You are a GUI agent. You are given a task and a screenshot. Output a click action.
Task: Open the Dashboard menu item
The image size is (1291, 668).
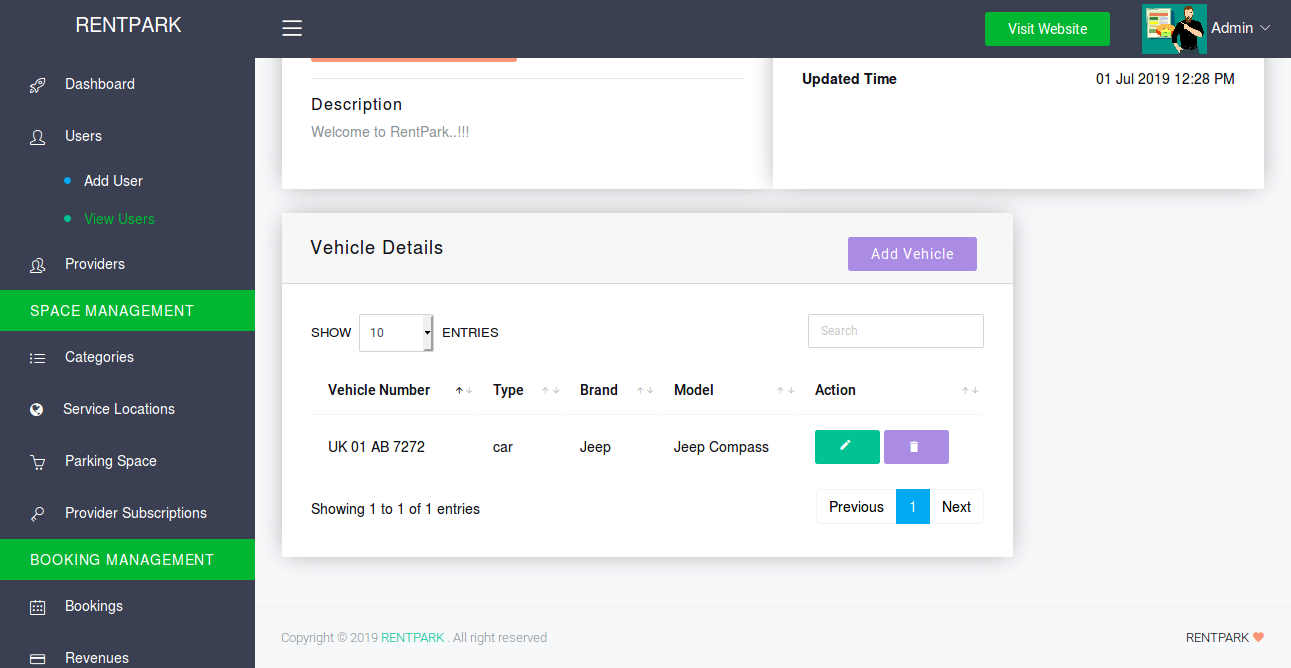coord(100,84)
